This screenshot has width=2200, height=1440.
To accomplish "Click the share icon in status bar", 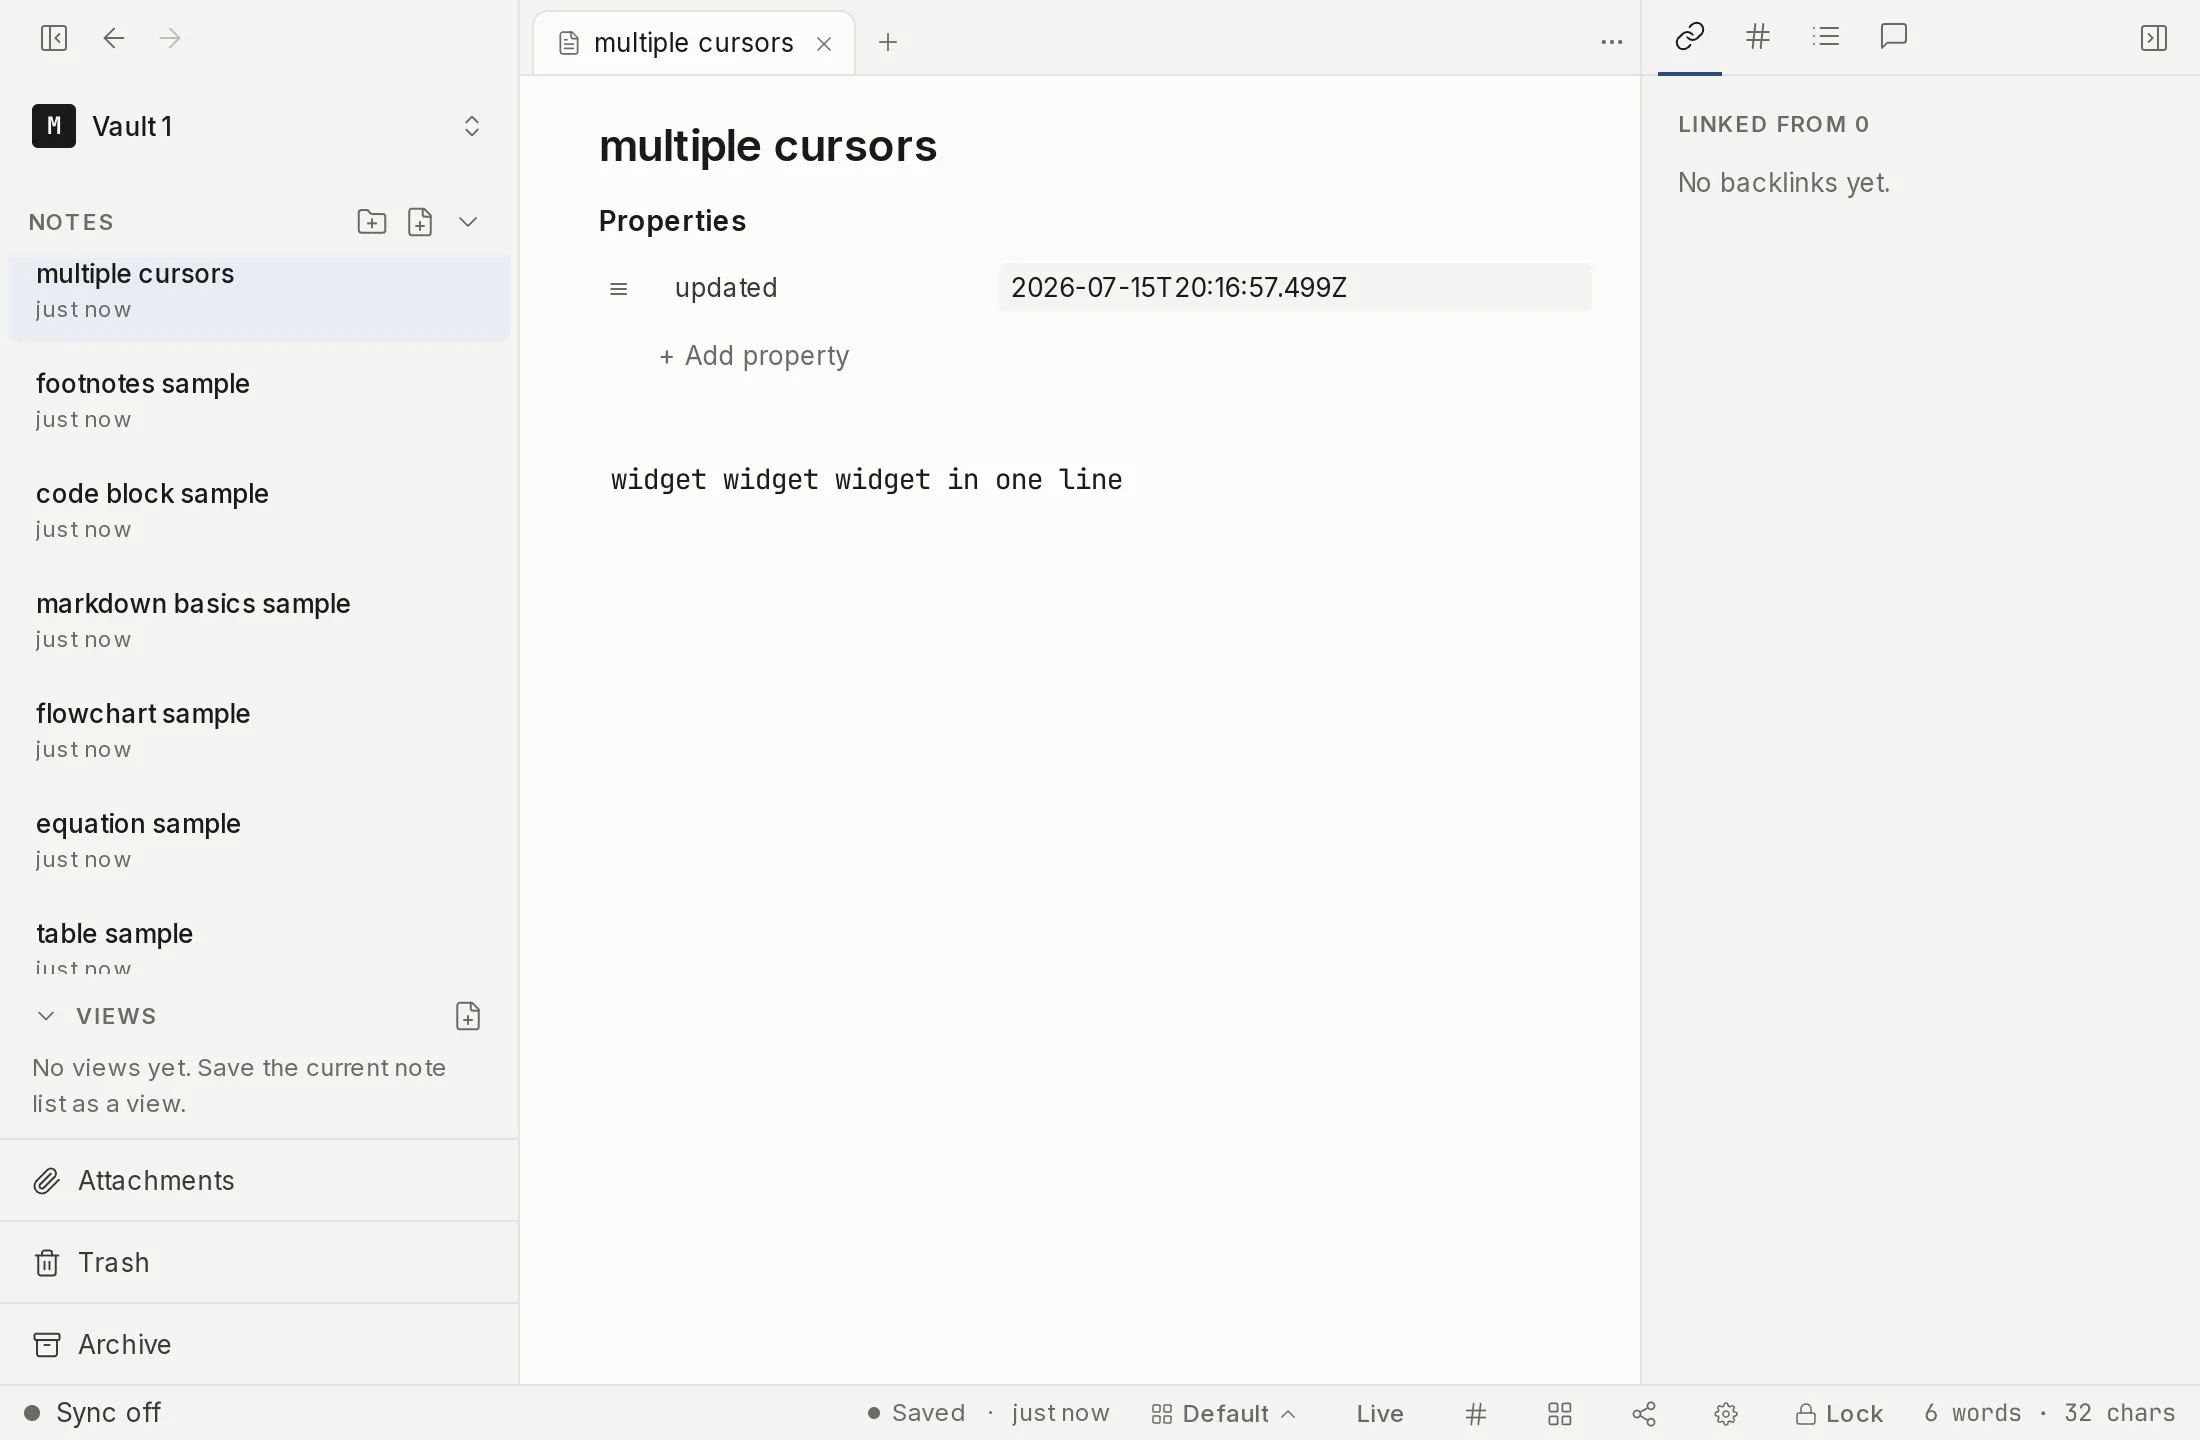I will click(1644, 1413).
